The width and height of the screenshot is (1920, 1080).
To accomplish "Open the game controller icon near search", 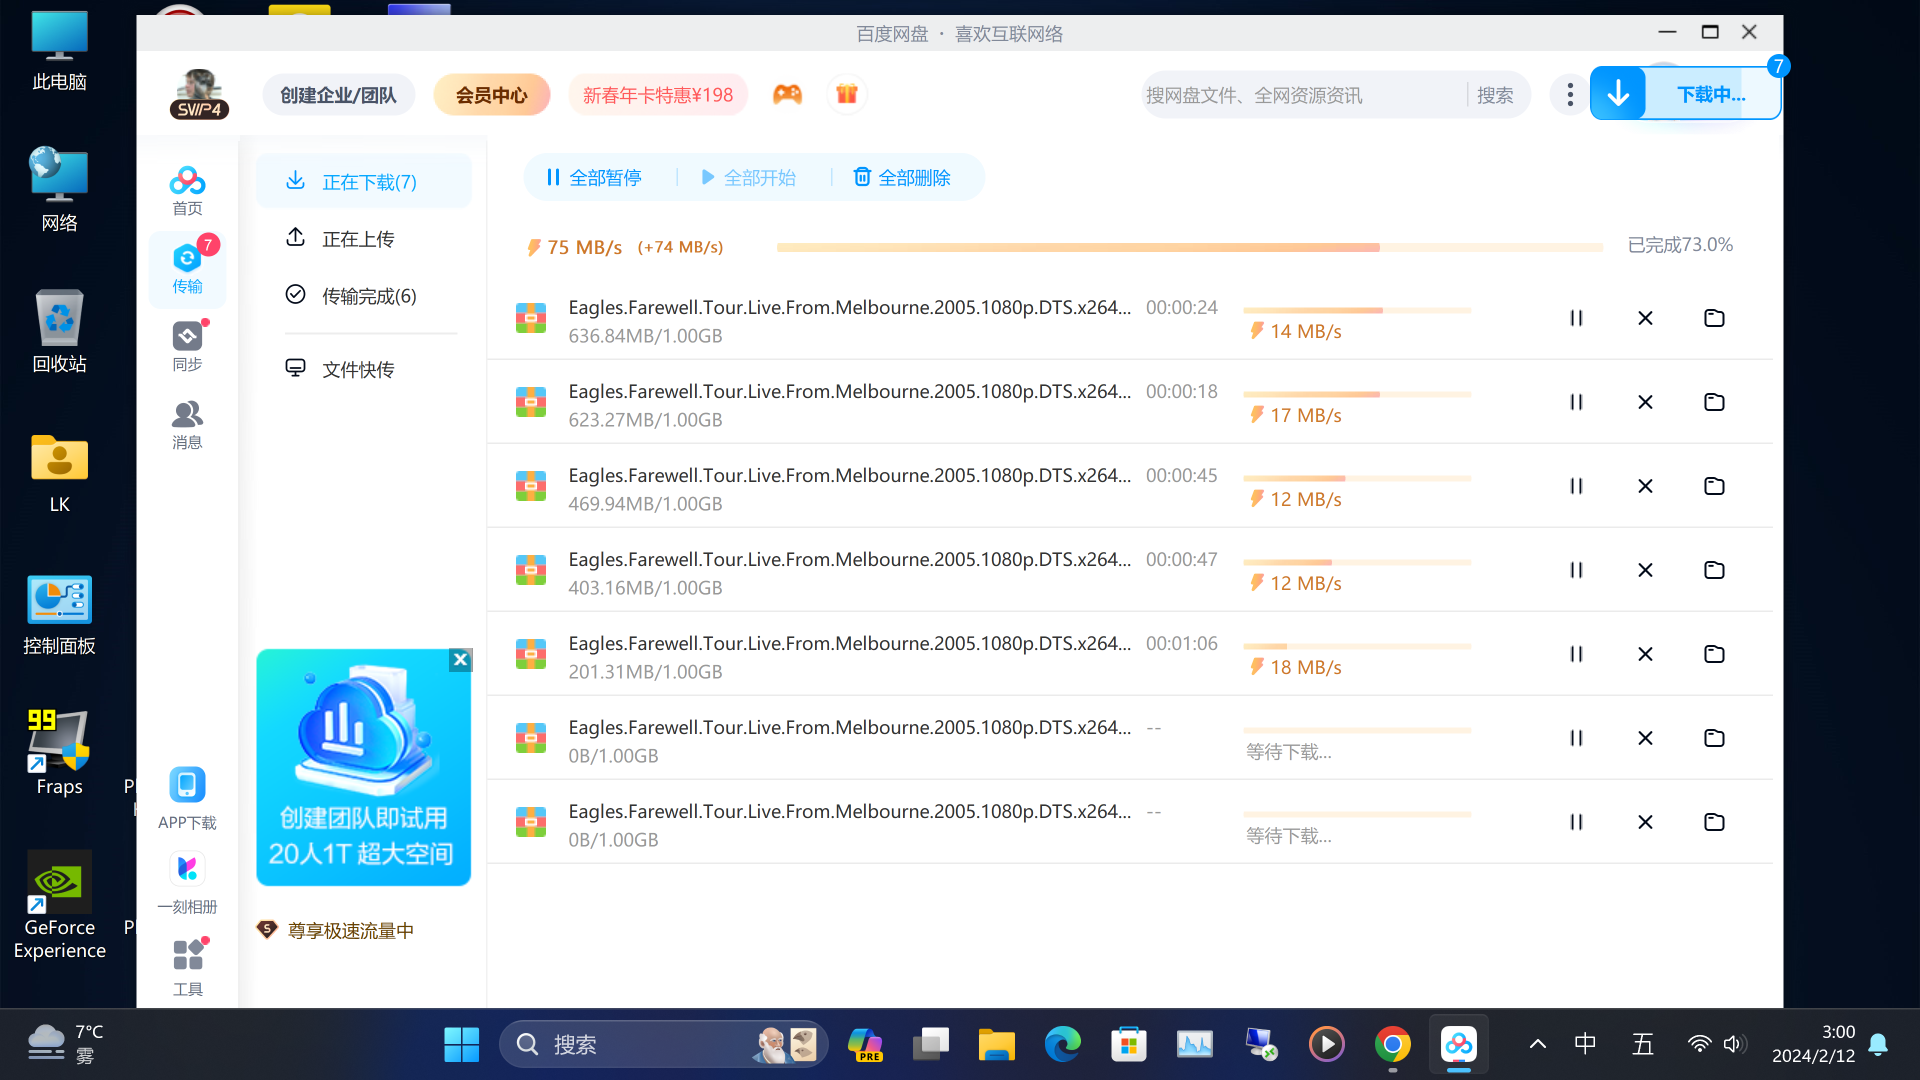I will click(788, 93).
